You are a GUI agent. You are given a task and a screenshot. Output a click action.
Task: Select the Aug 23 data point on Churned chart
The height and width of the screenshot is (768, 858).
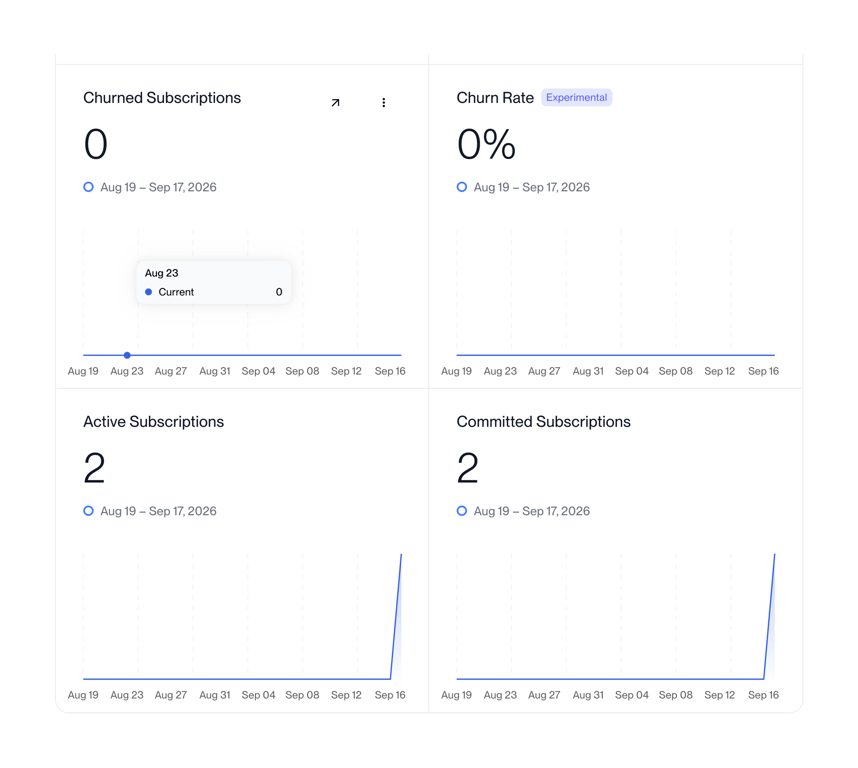(127, 355)
